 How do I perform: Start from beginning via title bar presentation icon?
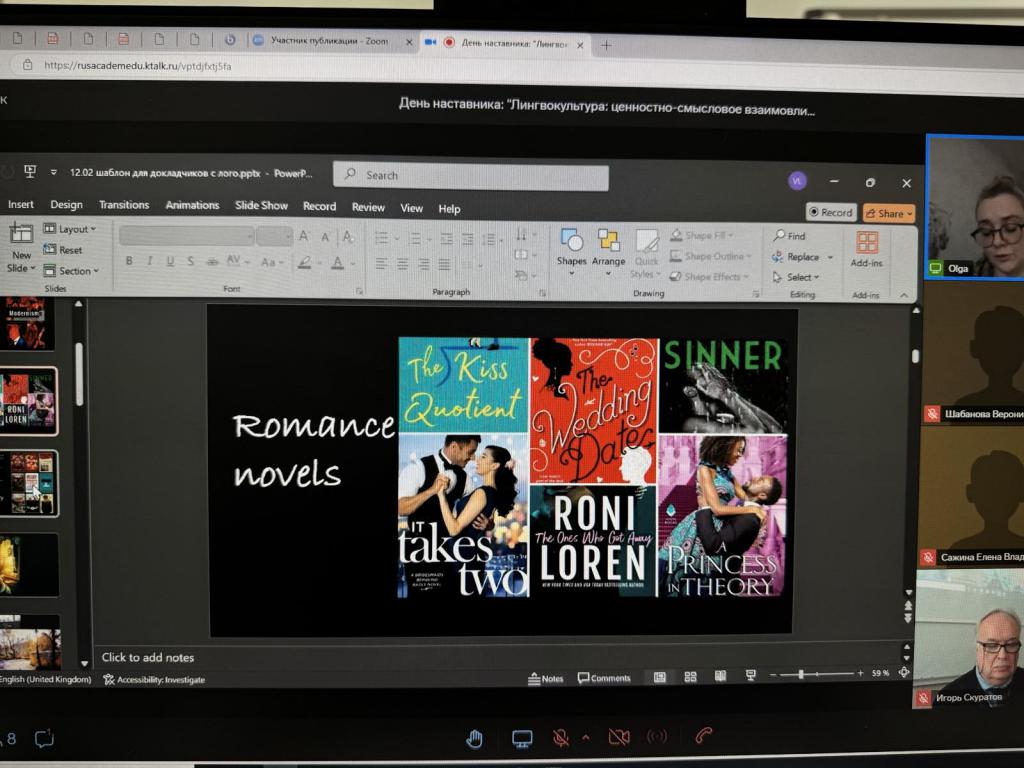pyautogui.click(x=29, y=171)
